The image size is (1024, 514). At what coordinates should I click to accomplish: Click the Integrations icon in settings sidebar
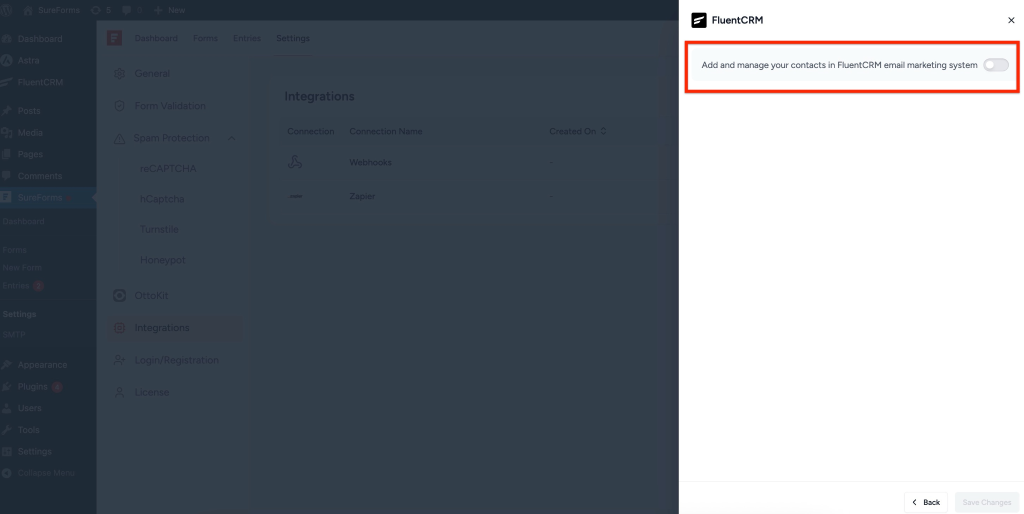click(120, 328)
